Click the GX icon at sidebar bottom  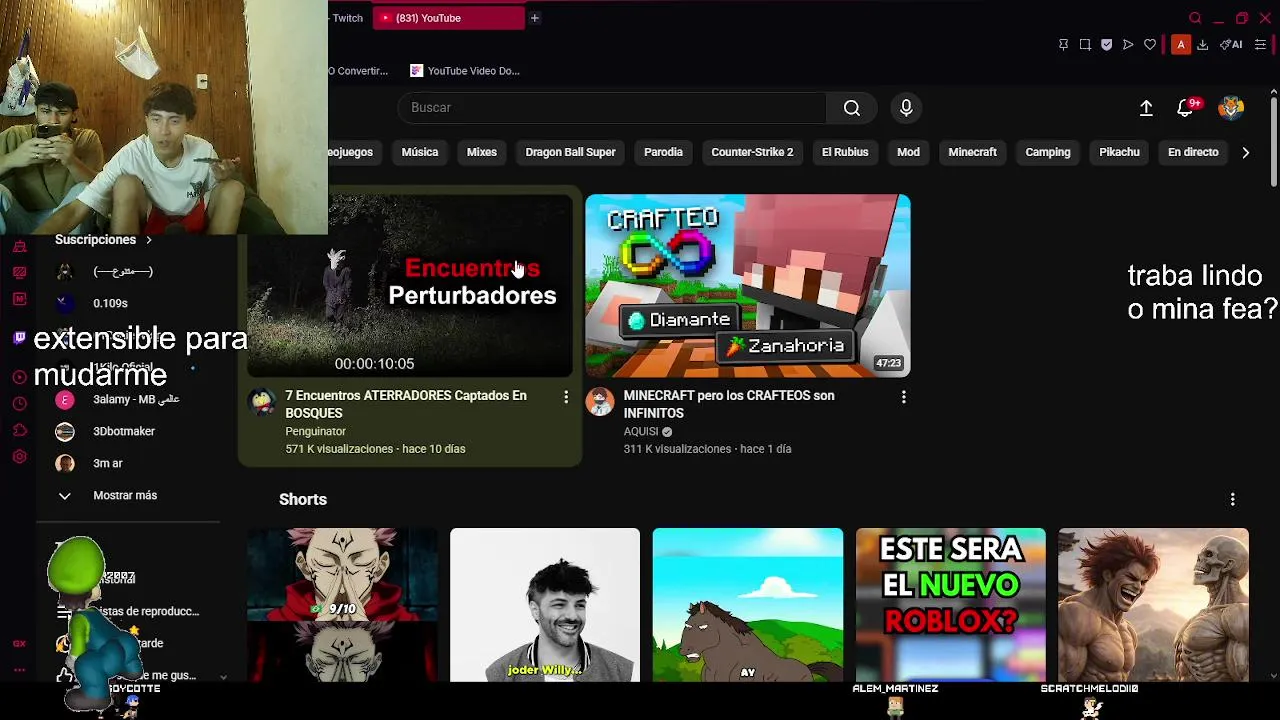(19, 643)
